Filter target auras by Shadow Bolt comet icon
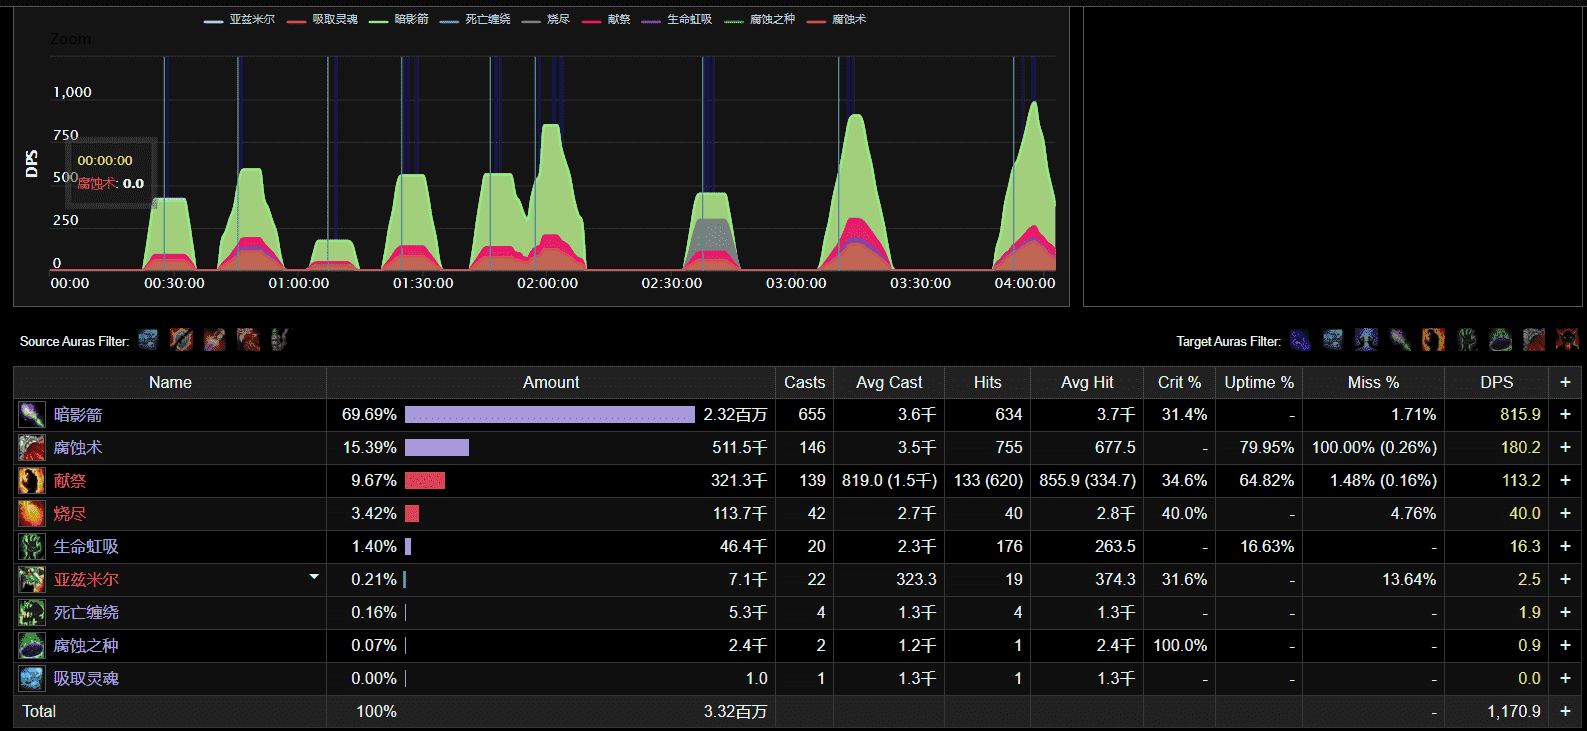This screenshot has height=731, width=1587. [1400, 340]
